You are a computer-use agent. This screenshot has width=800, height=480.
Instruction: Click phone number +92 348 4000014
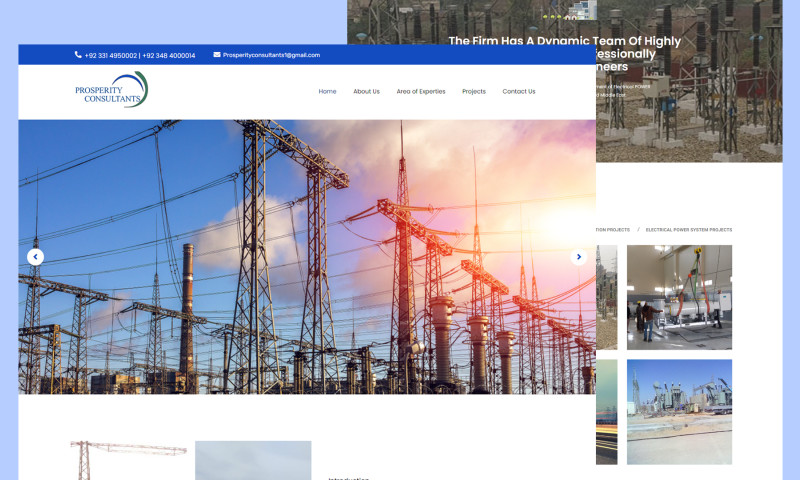point(169,55)
